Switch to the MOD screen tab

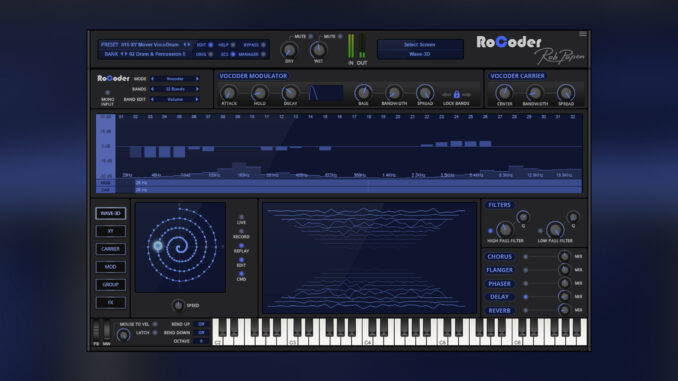tap(111, 267)
